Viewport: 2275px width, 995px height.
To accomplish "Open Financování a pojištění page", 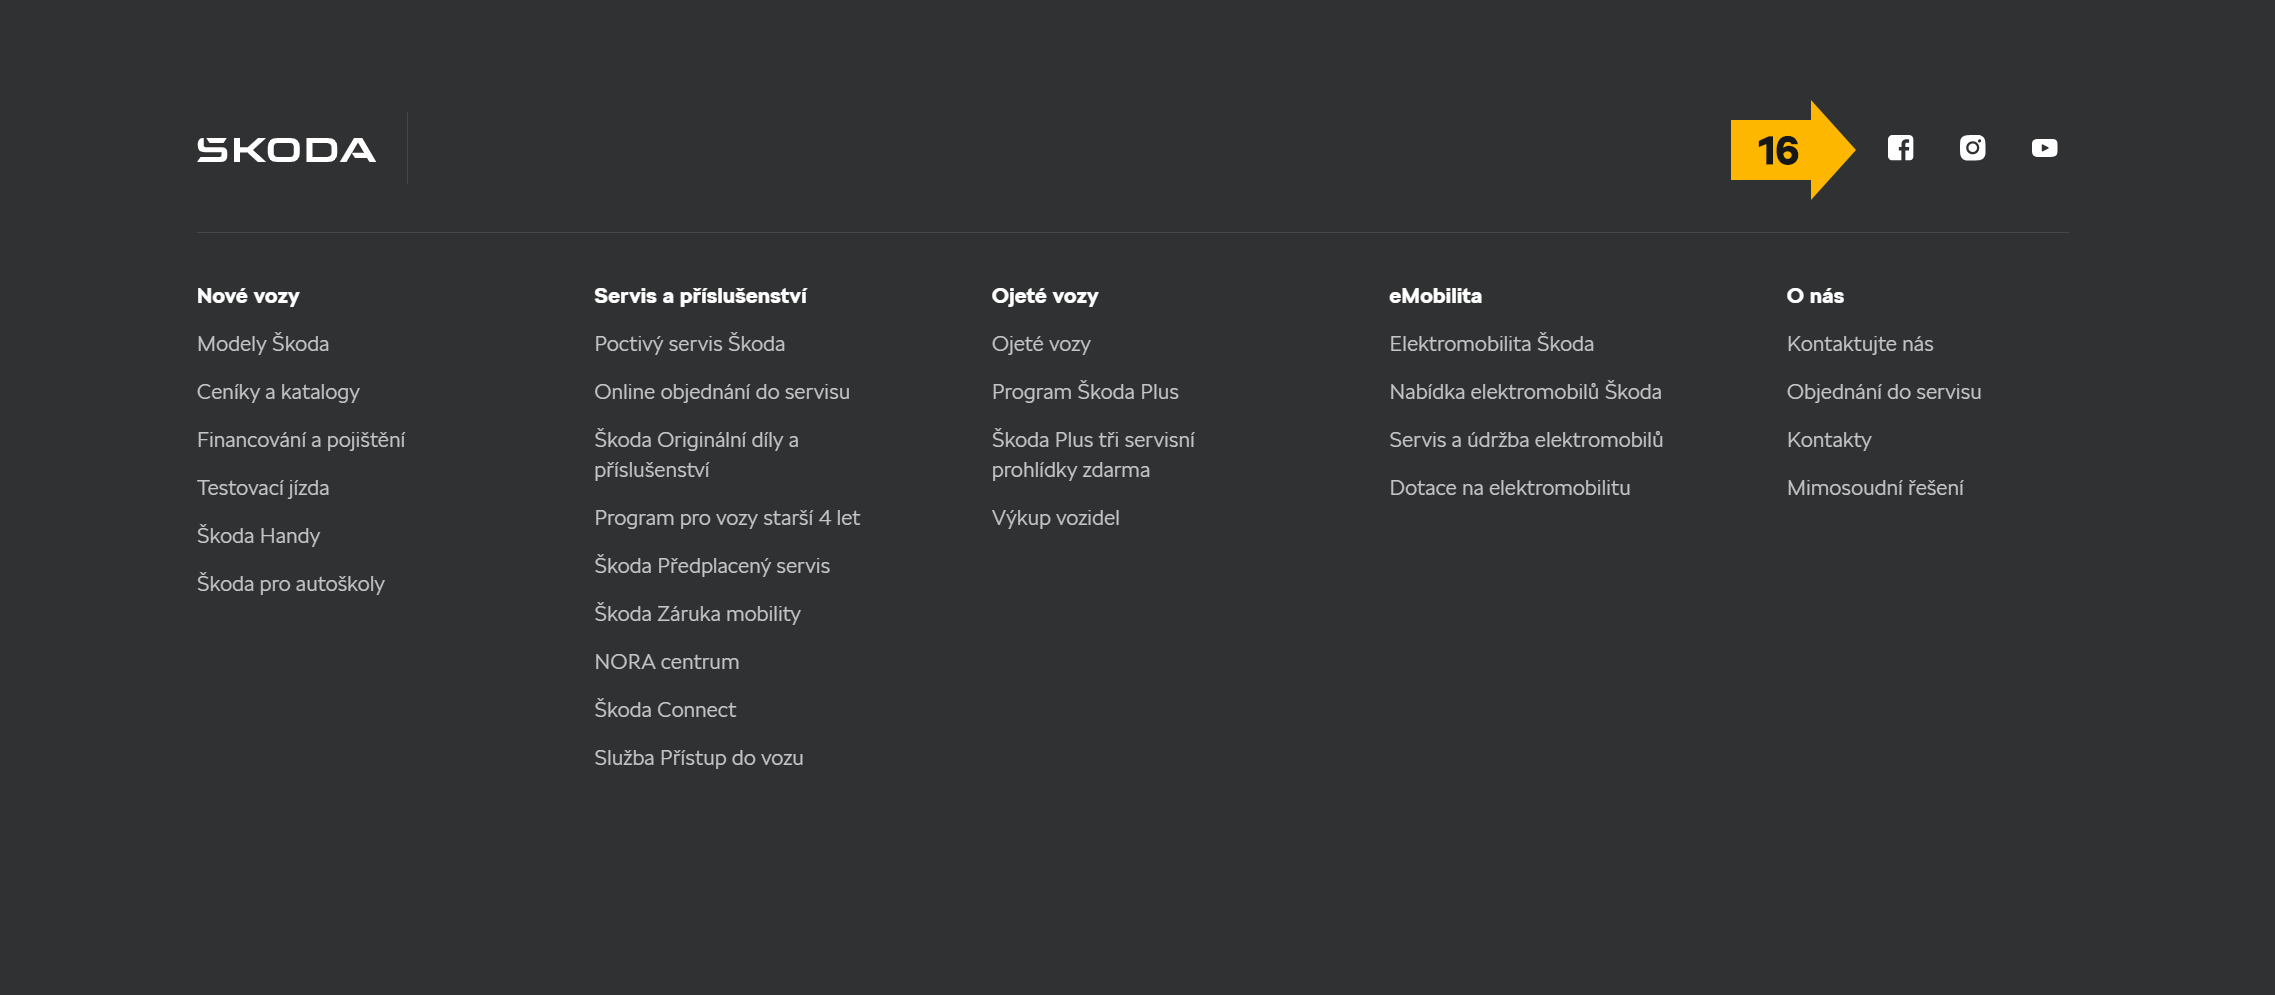I will (x=301, y=440).
